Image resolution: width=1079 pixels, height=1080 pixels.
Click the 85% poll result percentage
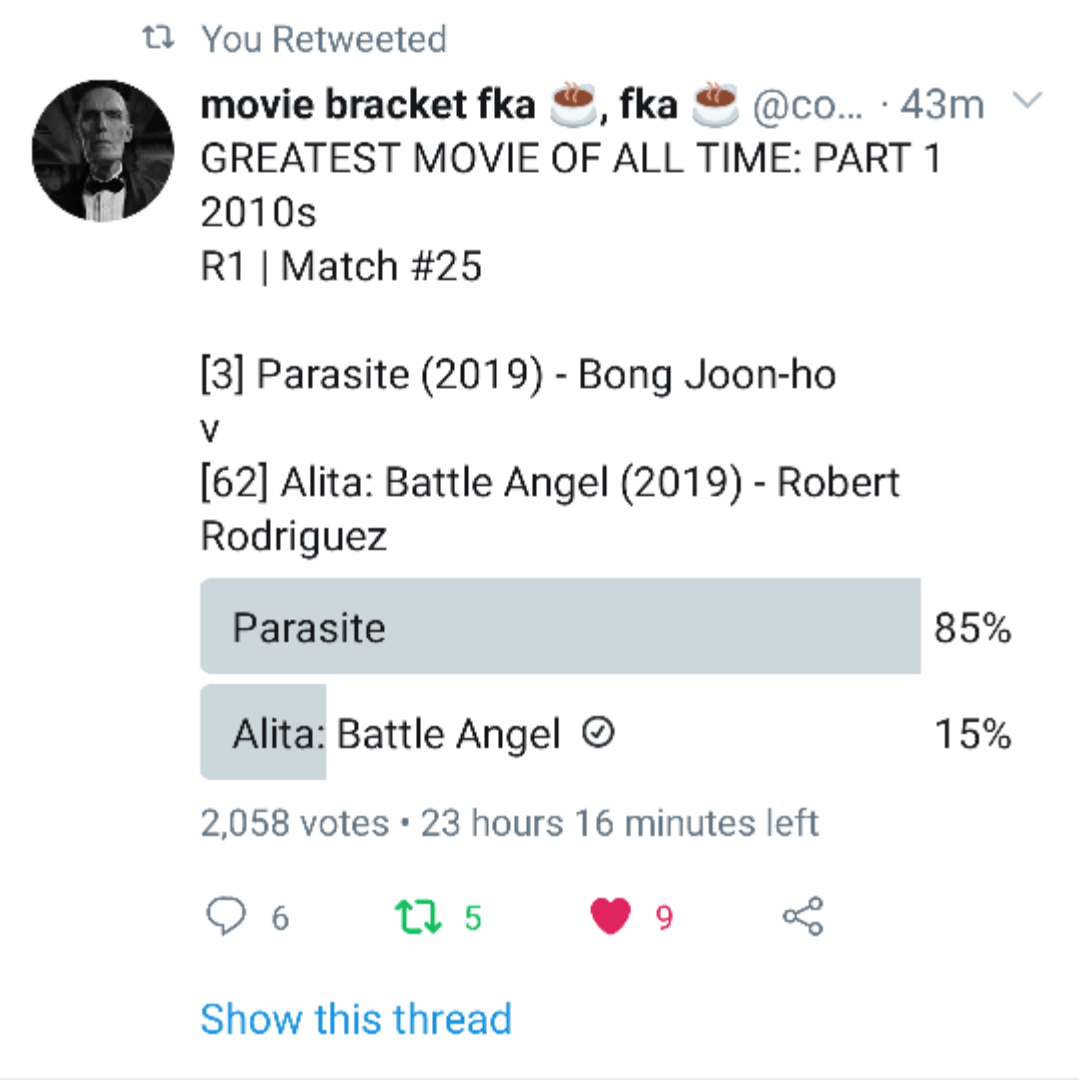(973, 628)
